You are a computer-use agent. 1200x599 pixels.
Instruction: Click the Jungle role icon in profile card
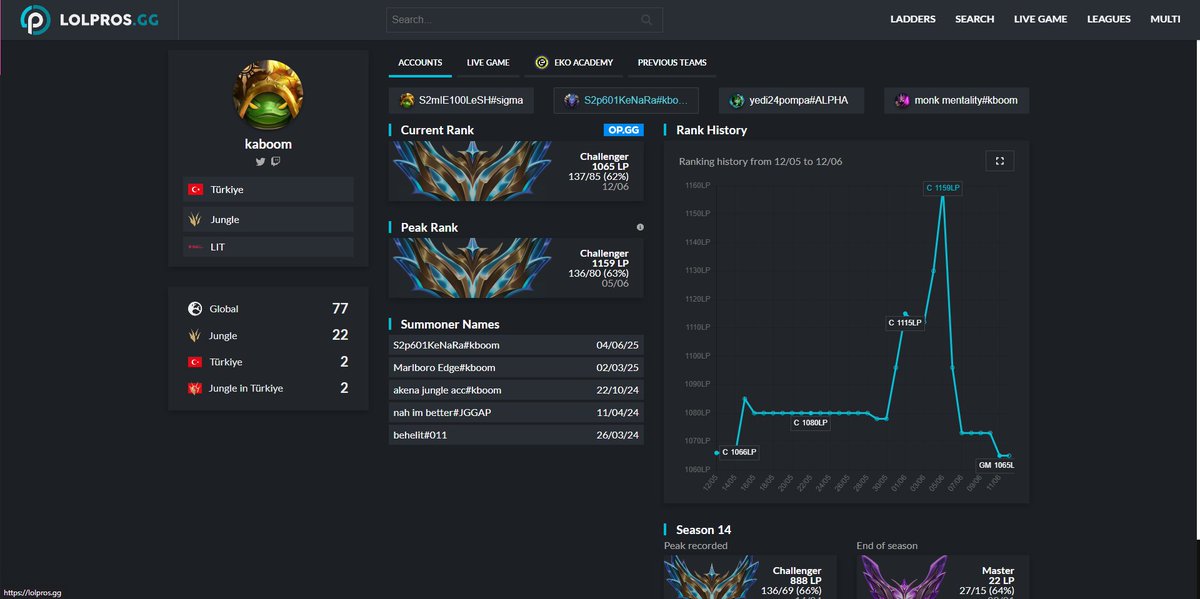click(196, 219)
